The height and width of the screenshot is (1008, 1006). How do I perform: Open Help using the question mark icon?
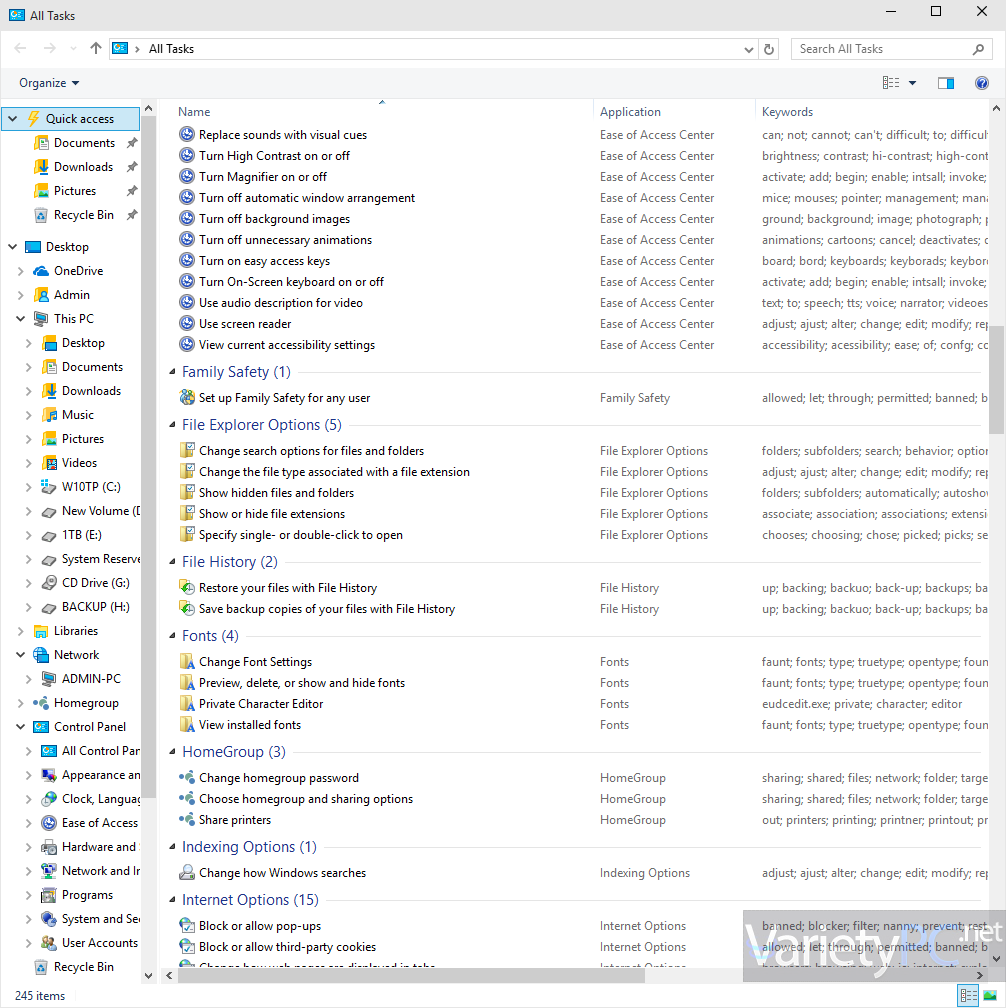[982, 83]
